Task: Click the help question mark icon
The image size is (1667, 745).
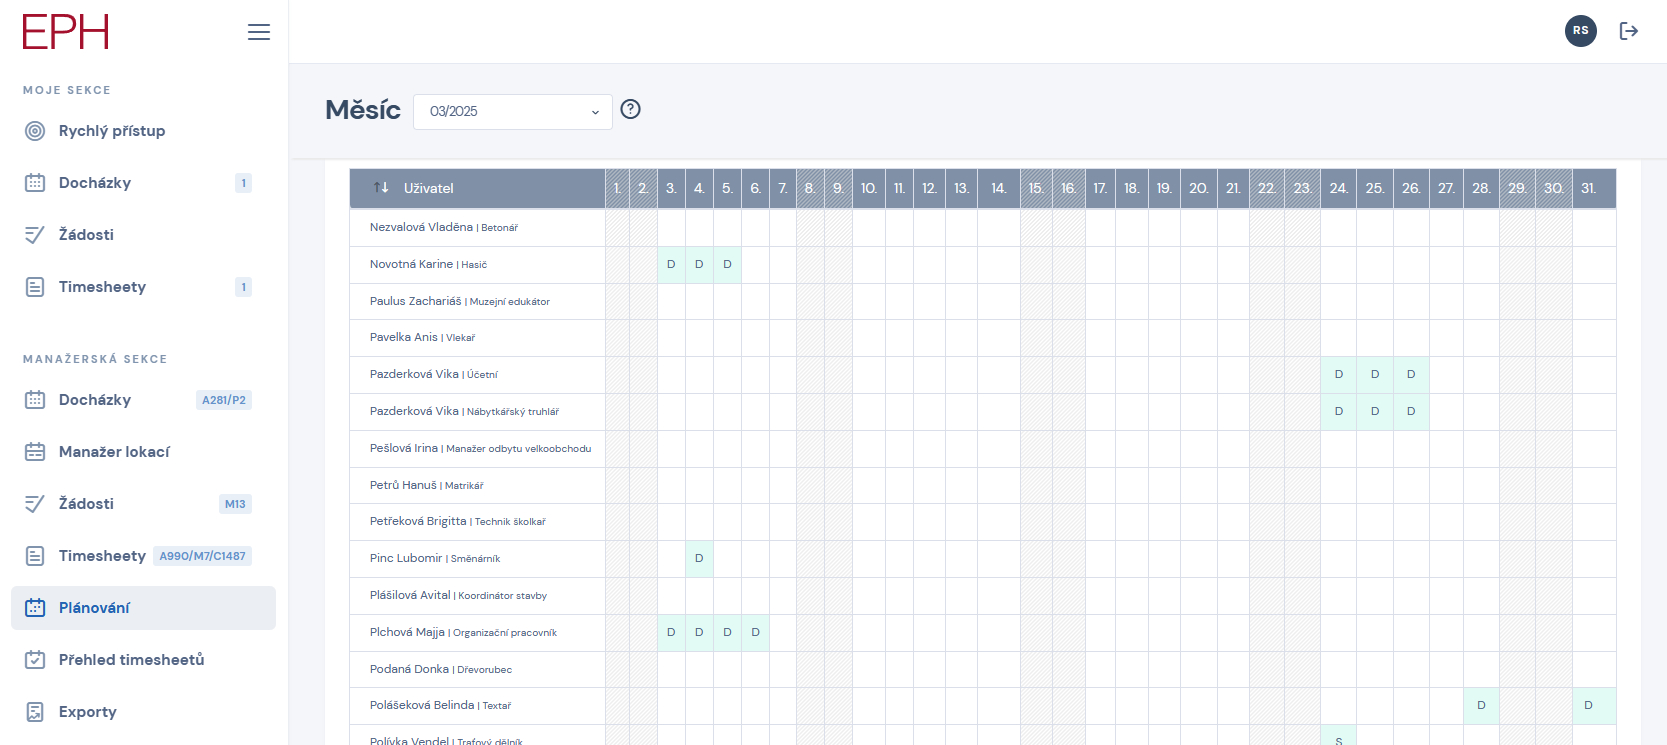Action: (x=630, y=110)
